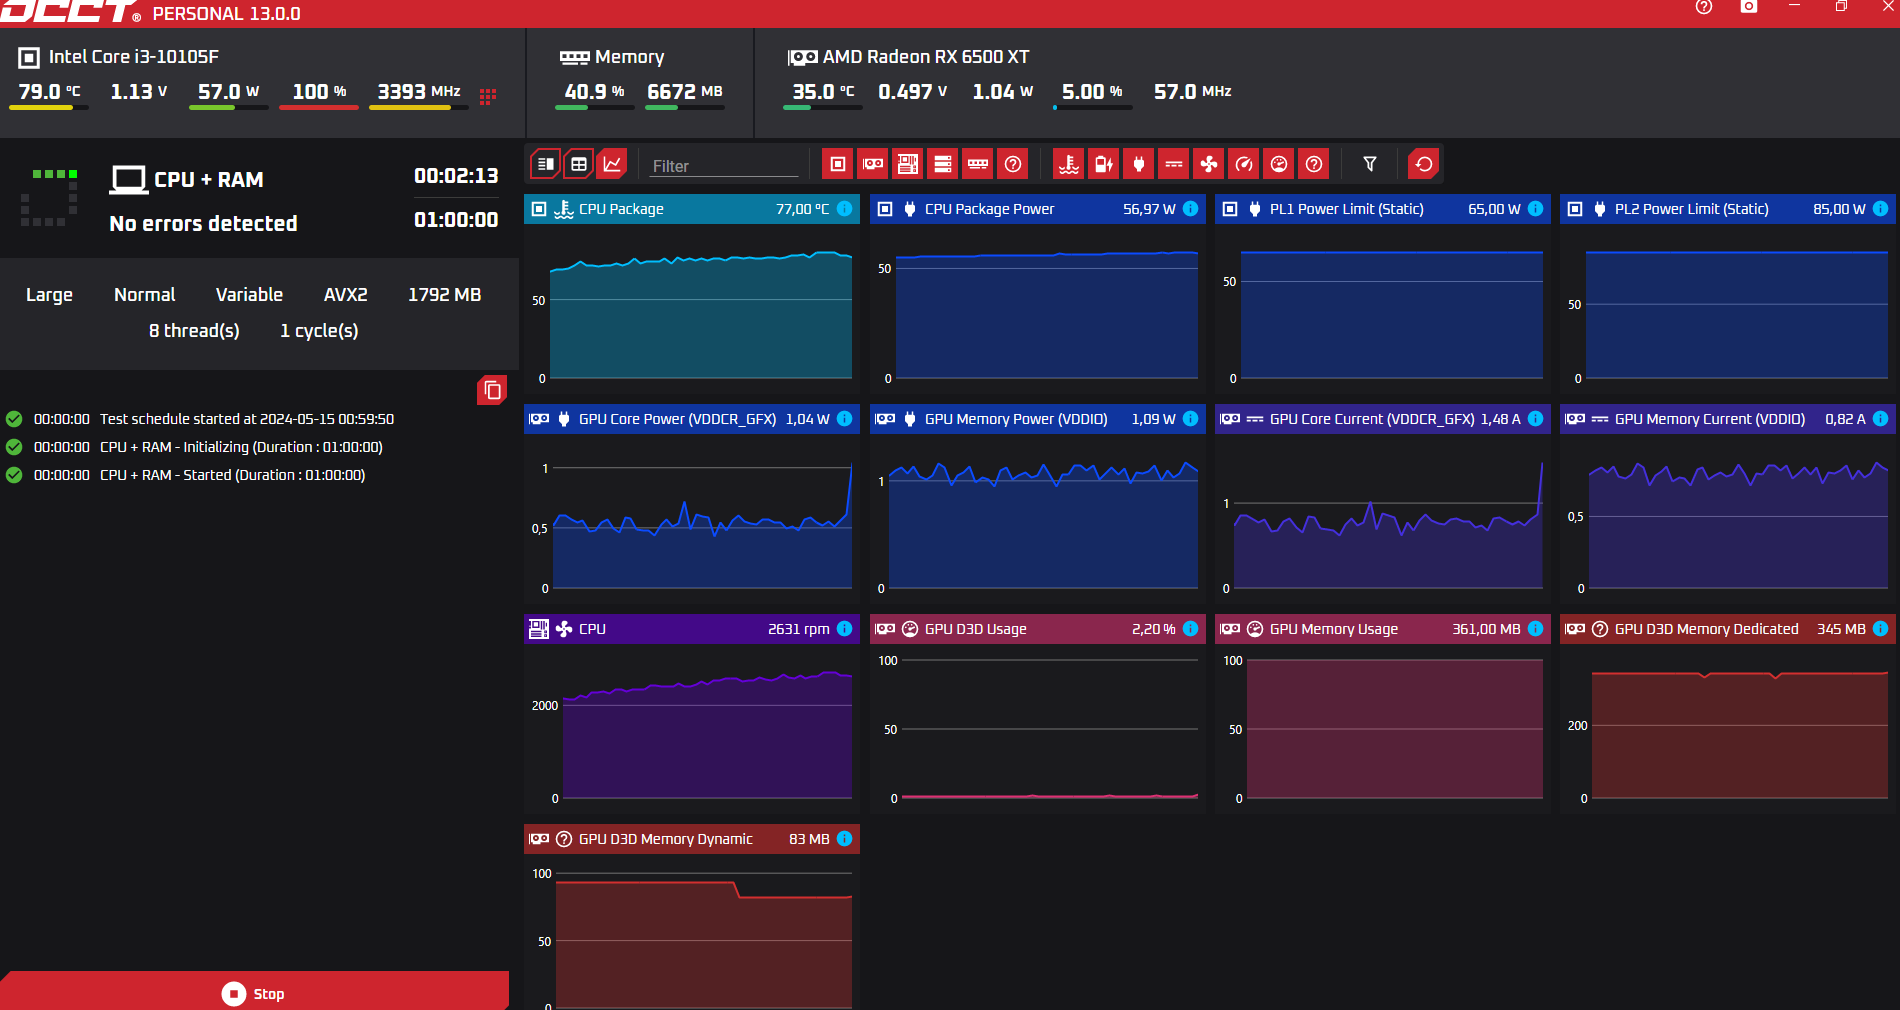
Task: Open the help icon in the title bar
Action: coord(1704,7)
